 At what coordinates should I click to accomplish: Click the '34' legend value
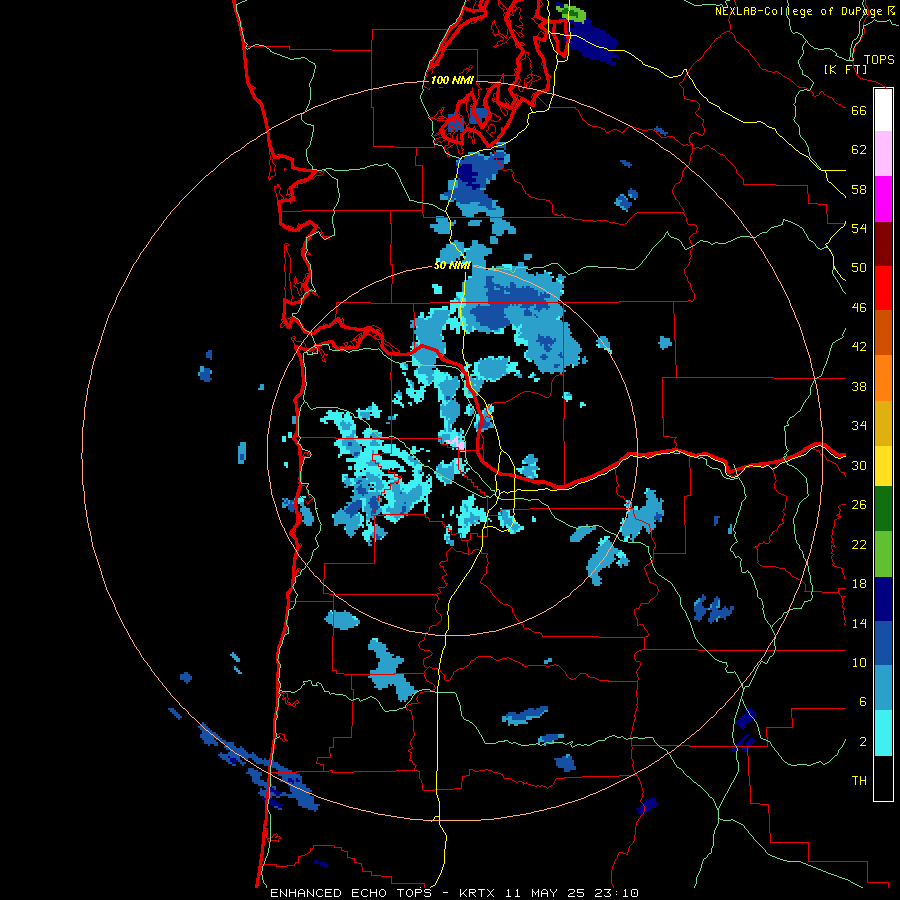point(859,425)
